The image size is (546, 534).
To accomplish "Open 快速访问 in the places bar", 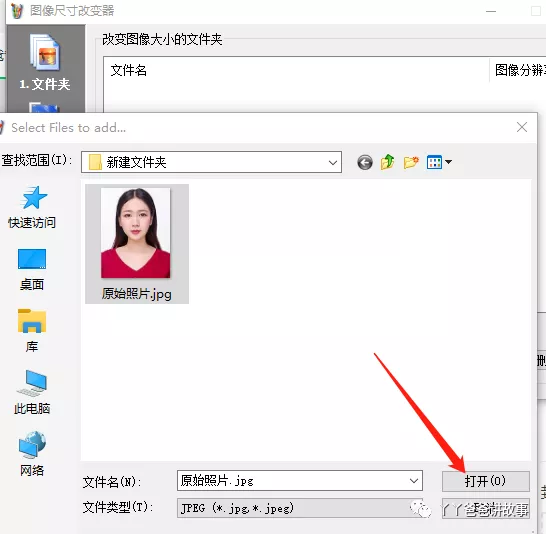I will (32, 207).
